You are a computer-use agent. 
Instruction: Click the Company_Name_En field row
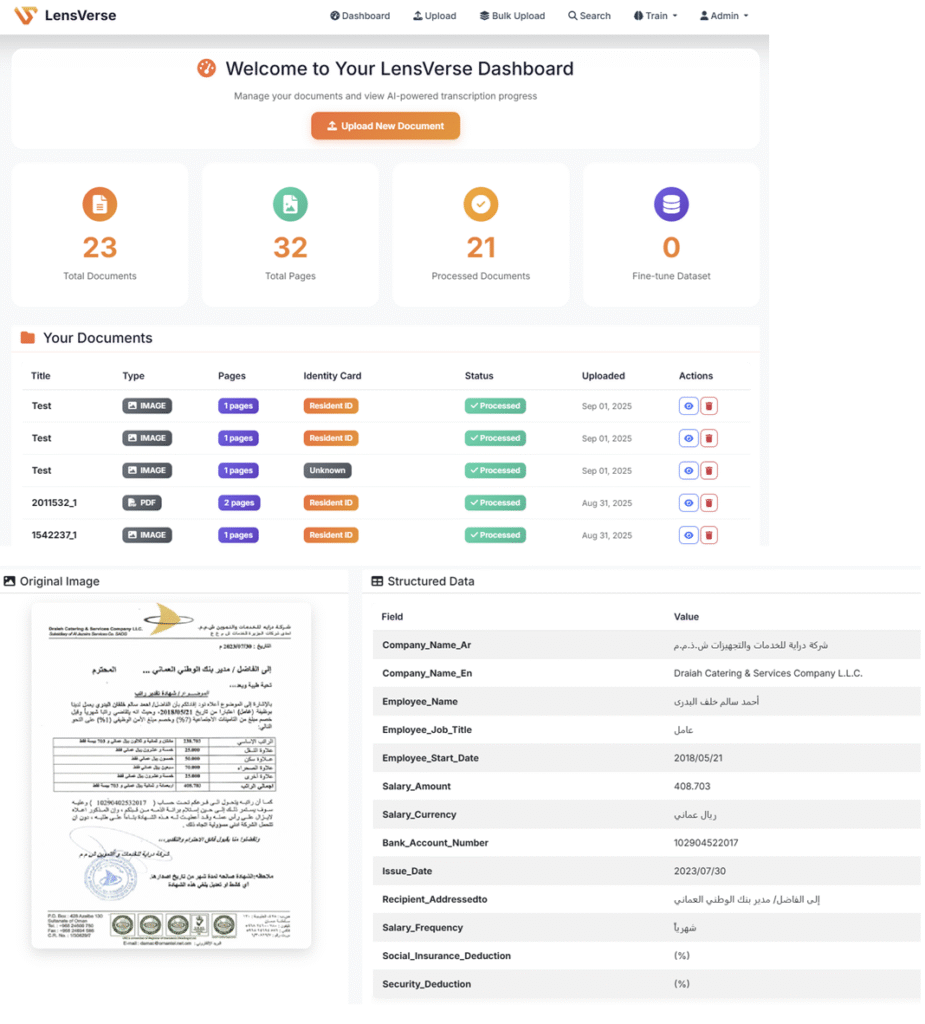click(646, 673)
